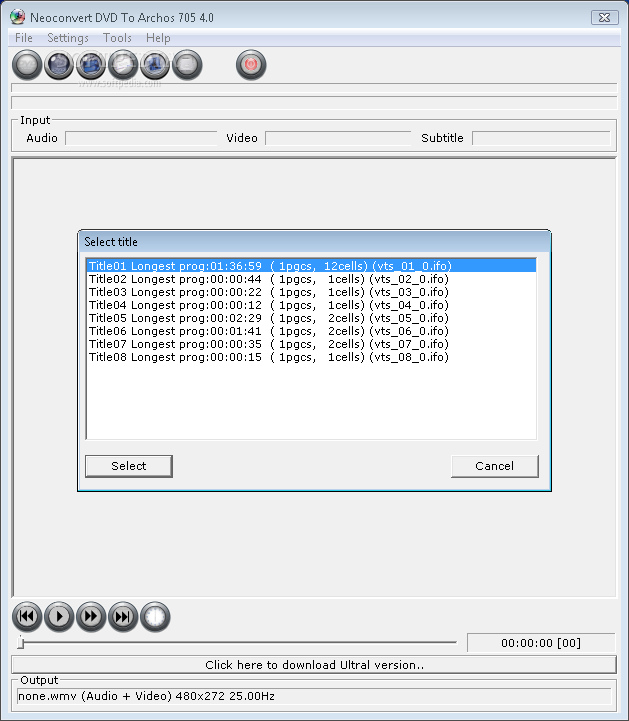629x721 pixels.
Task: Click the gray DVD disc toolbar icon
Action: coord(27,65)
